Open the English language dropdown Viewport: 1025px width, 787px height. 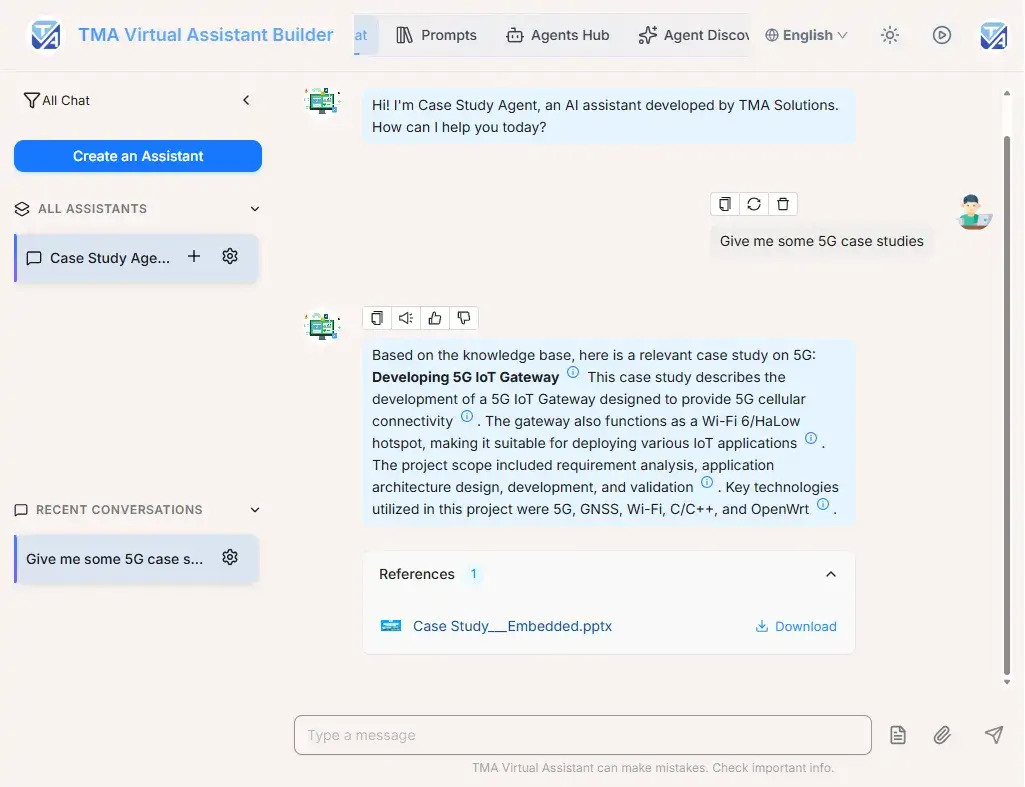click(x=806, y=34)
